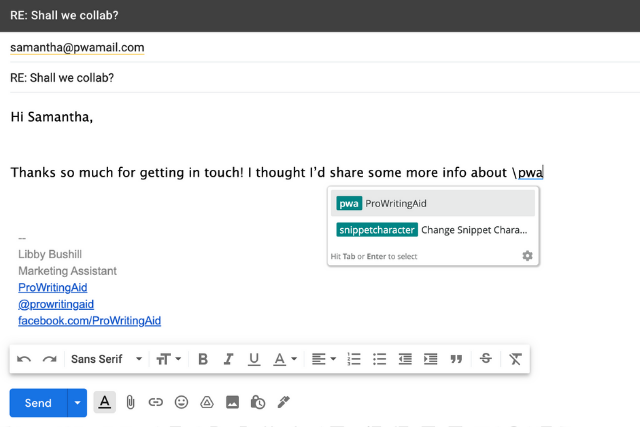
Task: Toggle underline formatting
Action: click(254, 359)
